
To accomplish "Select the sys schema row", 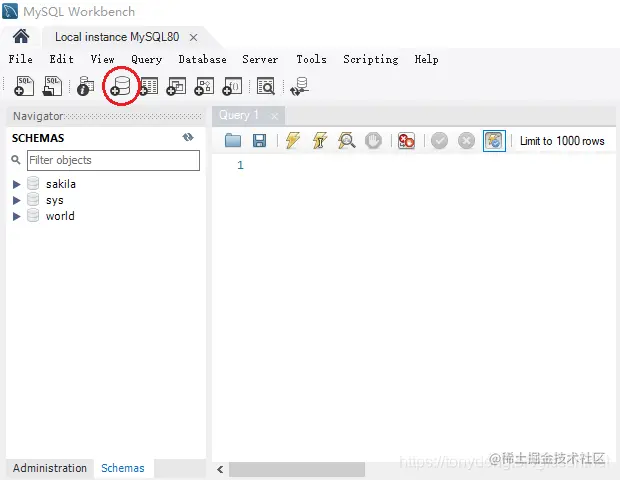I will tap(55, 200).
